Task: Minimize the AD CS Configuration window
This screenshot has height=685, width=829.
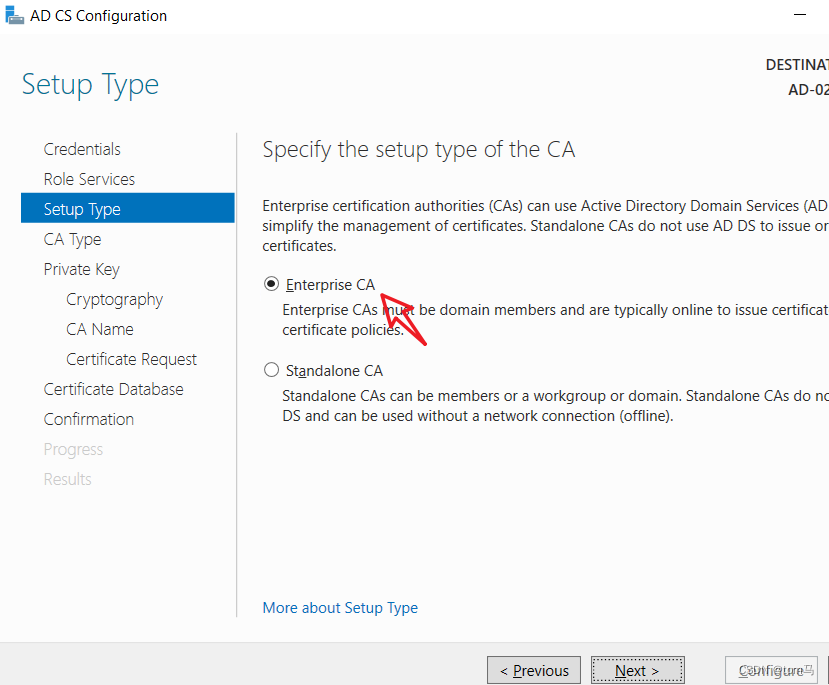Action: pos(800,15)
